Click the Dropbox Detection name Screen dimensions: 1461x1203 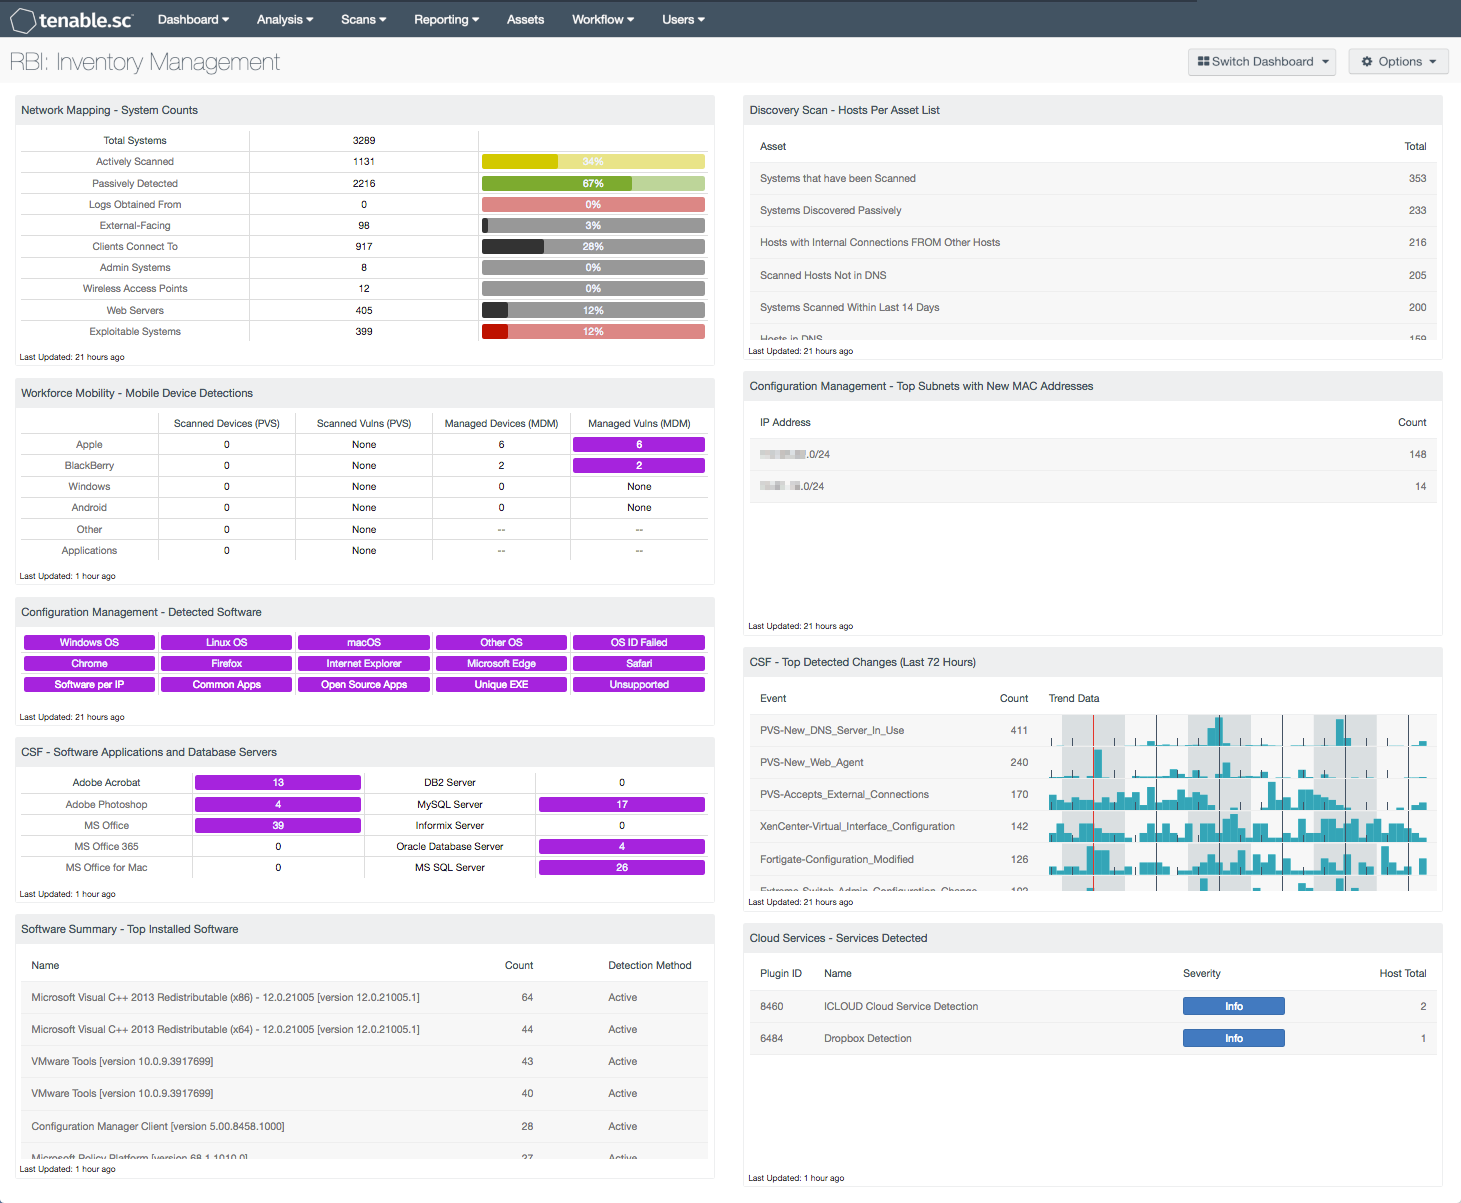pyautogui.click(x=868, y=1038)
